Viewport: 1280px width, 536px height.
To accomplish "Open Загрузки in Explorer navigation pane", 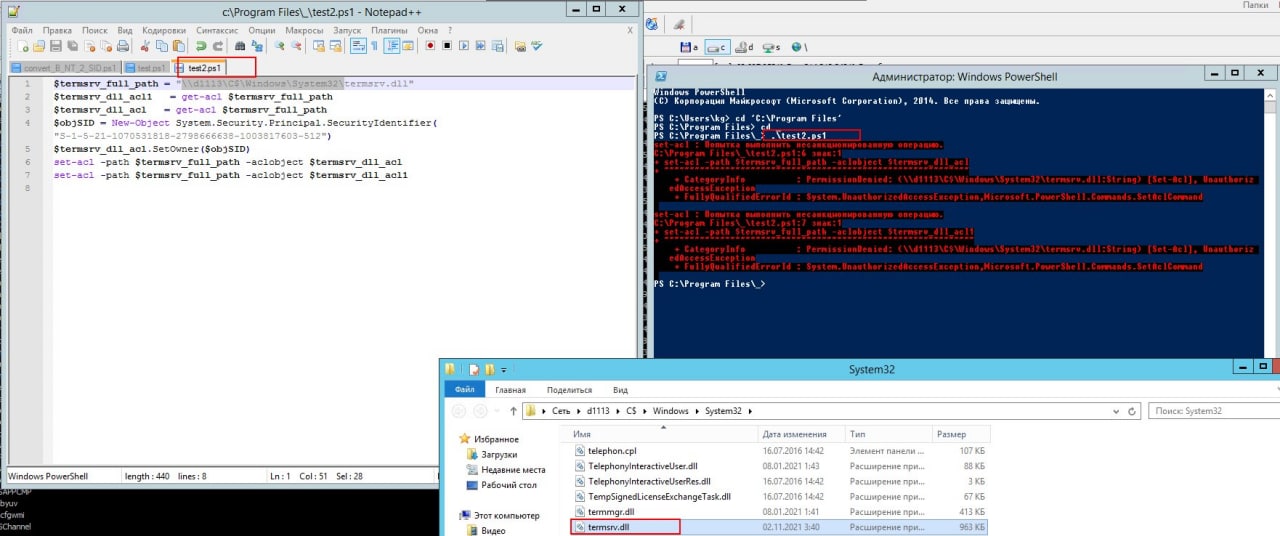I will coord(499,454).
